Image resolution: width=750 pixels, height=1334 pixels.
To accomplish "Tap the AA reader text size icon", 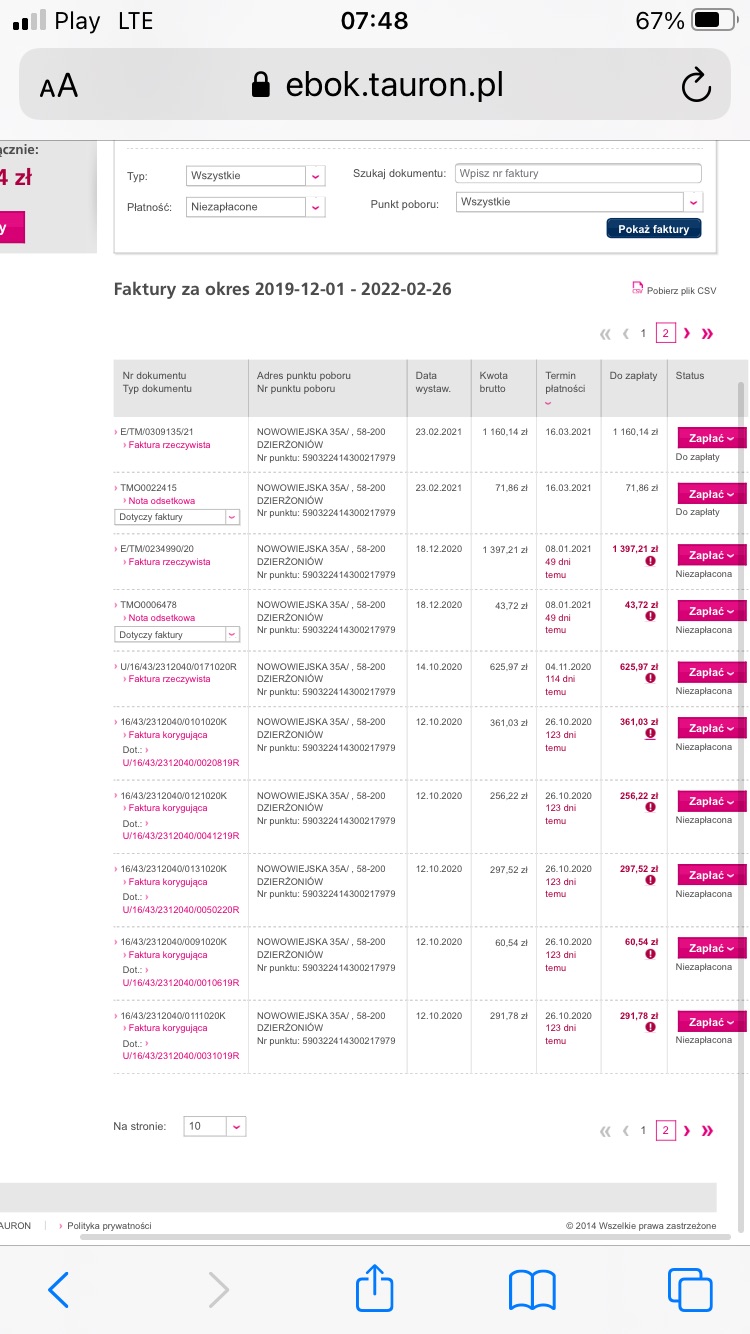I will [x=59, y=86].
